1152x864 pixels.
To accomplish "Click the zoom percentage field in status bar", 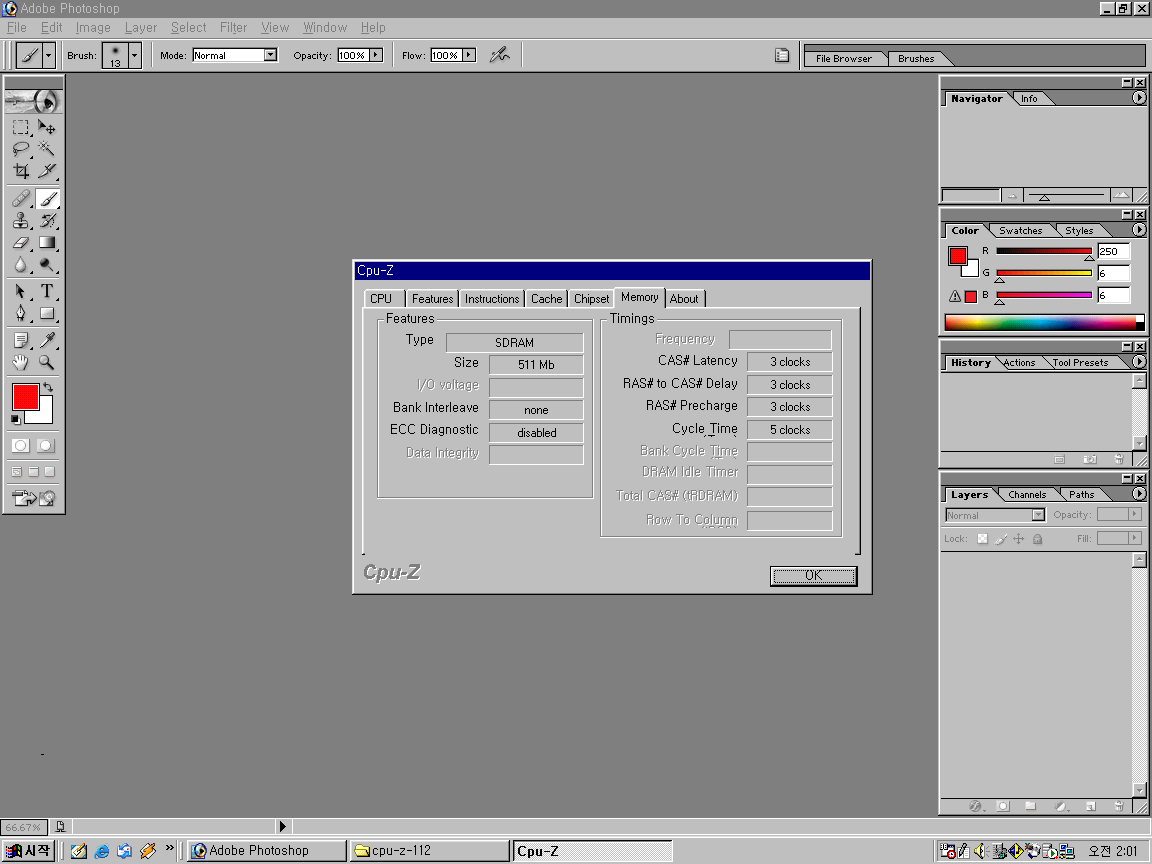I will coord(24,827).
